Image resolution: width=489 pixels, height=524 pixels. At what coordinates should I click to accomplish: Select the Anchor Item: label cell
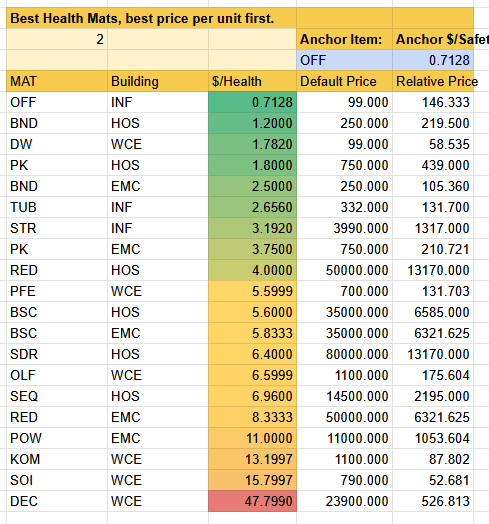[344, 39]
